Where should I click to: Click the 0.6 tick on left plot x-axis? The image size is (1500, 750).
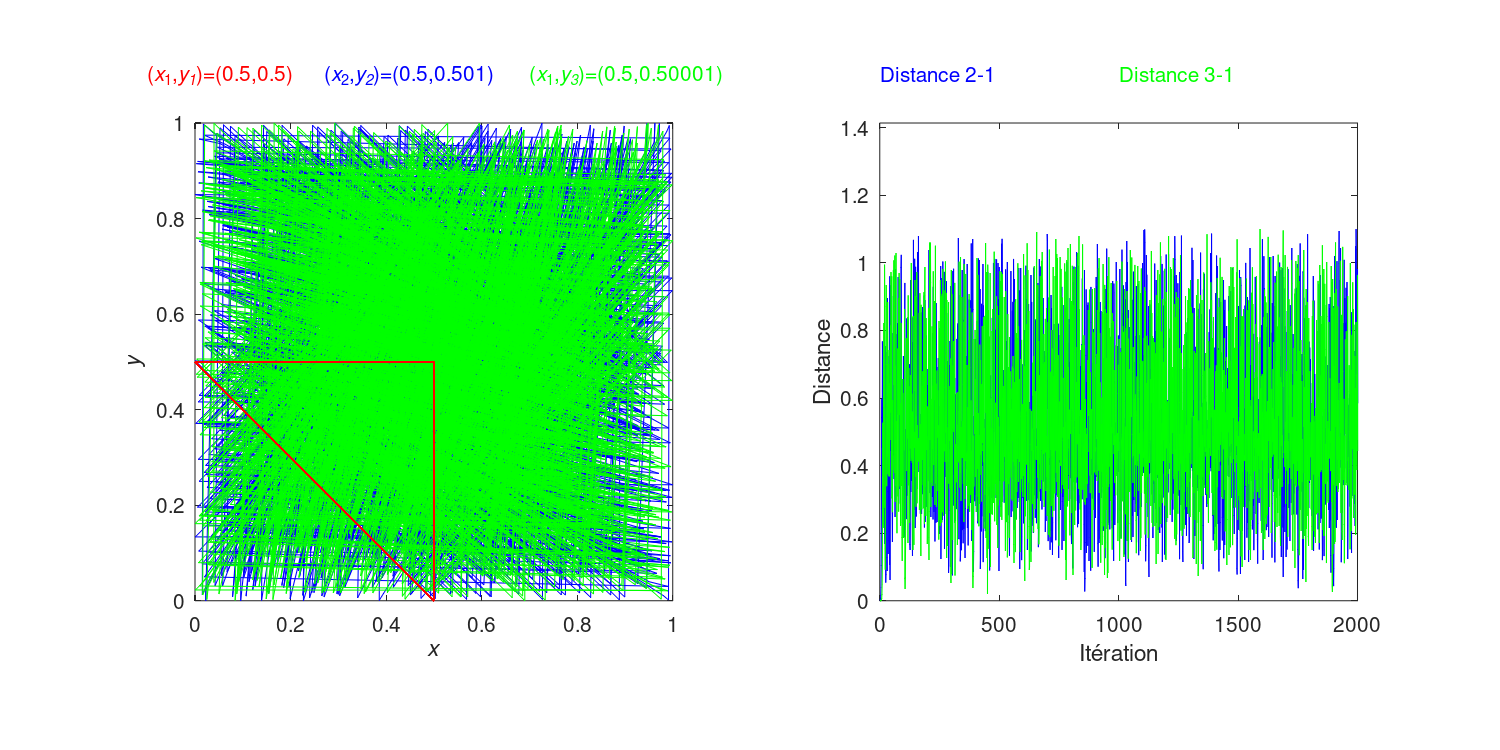pos(481,625)
